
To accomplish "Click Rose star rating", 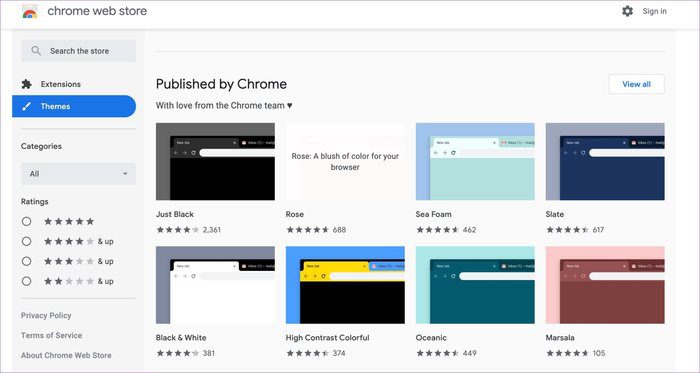I will 307,230.
